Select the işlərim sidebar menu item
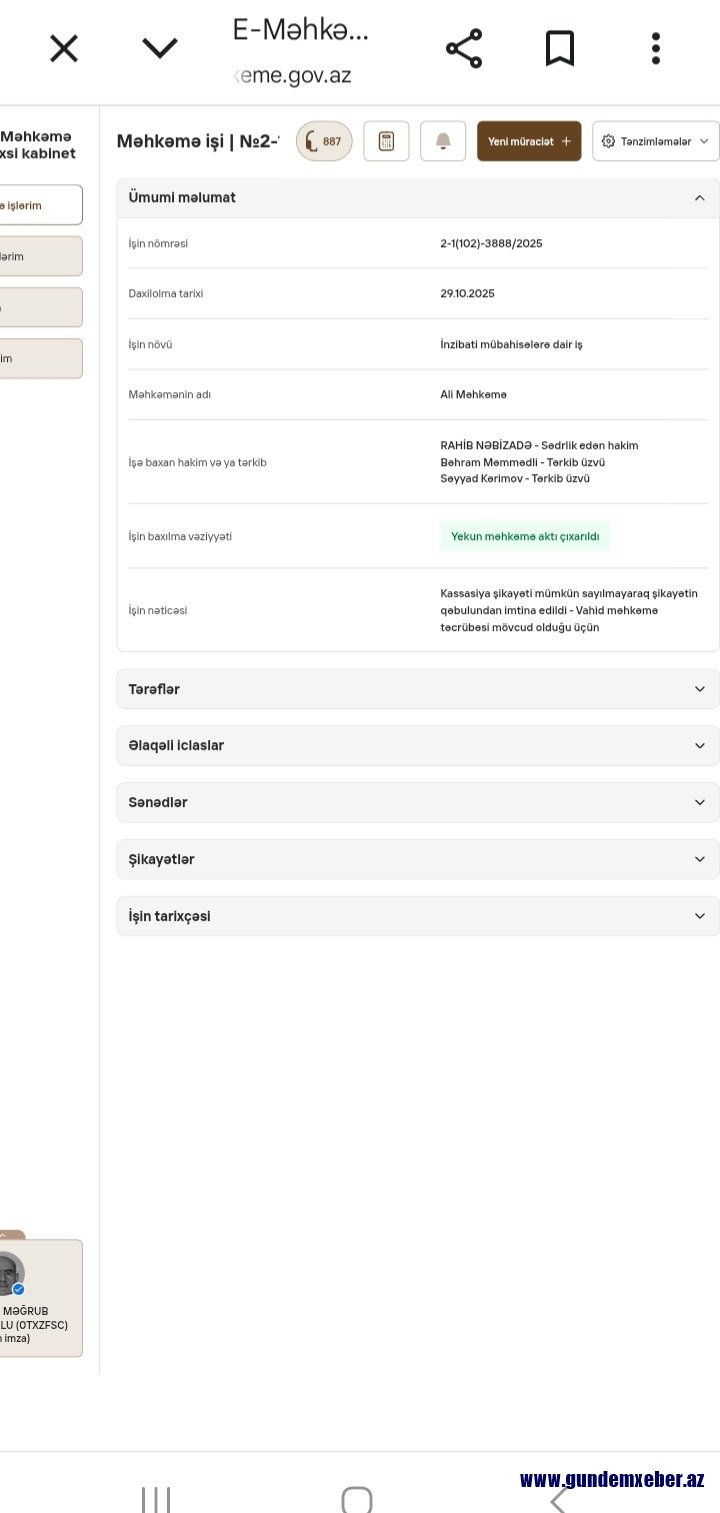The image size is (720, 1513). coord(40,205)
